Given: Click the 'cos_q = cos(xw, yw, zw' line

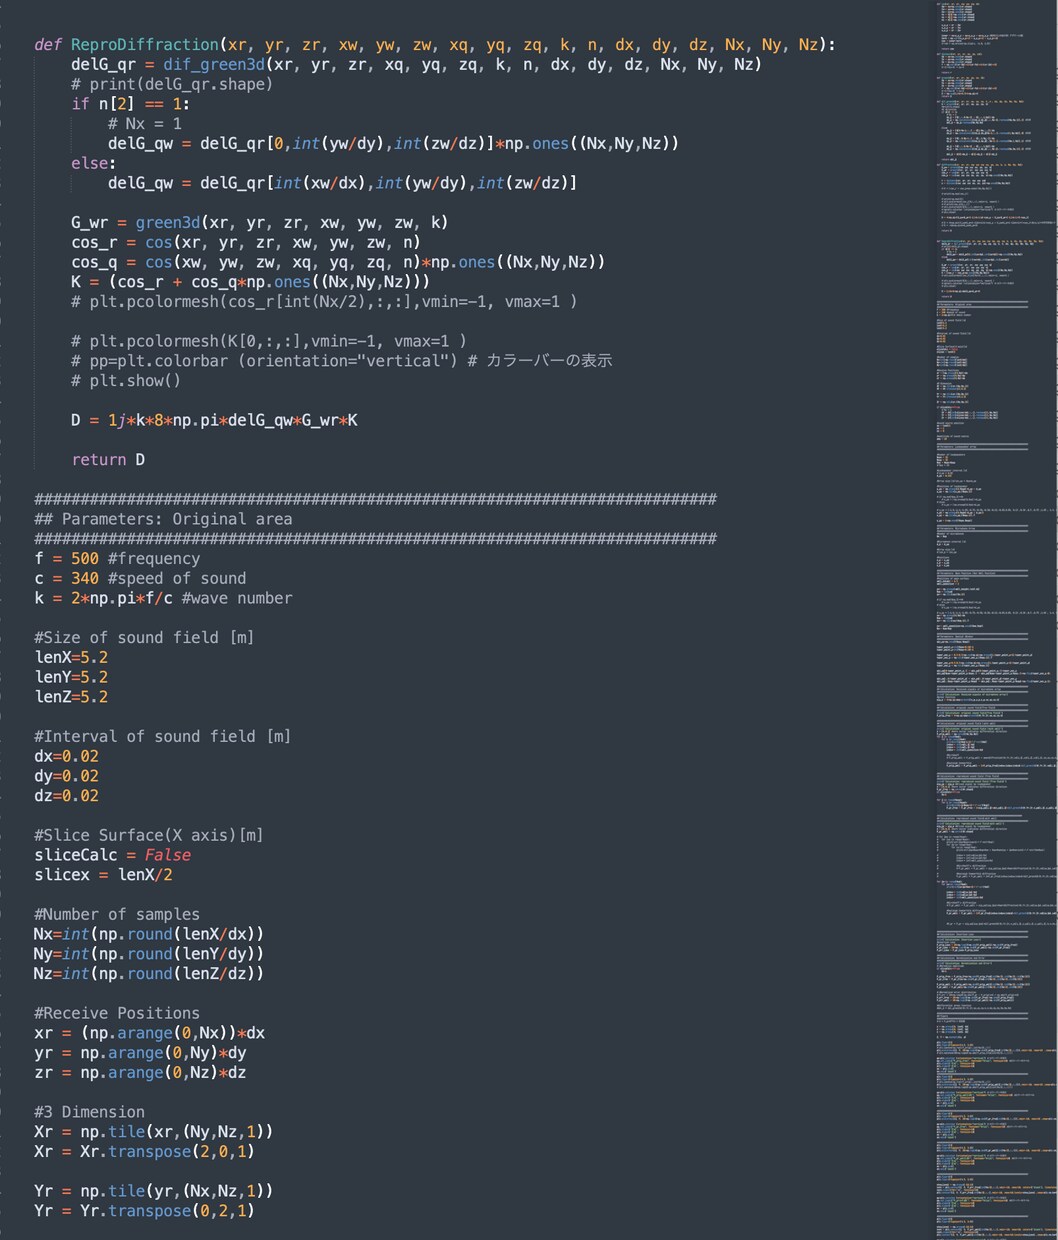Looking at the screenshot, I should coord(338,262).
